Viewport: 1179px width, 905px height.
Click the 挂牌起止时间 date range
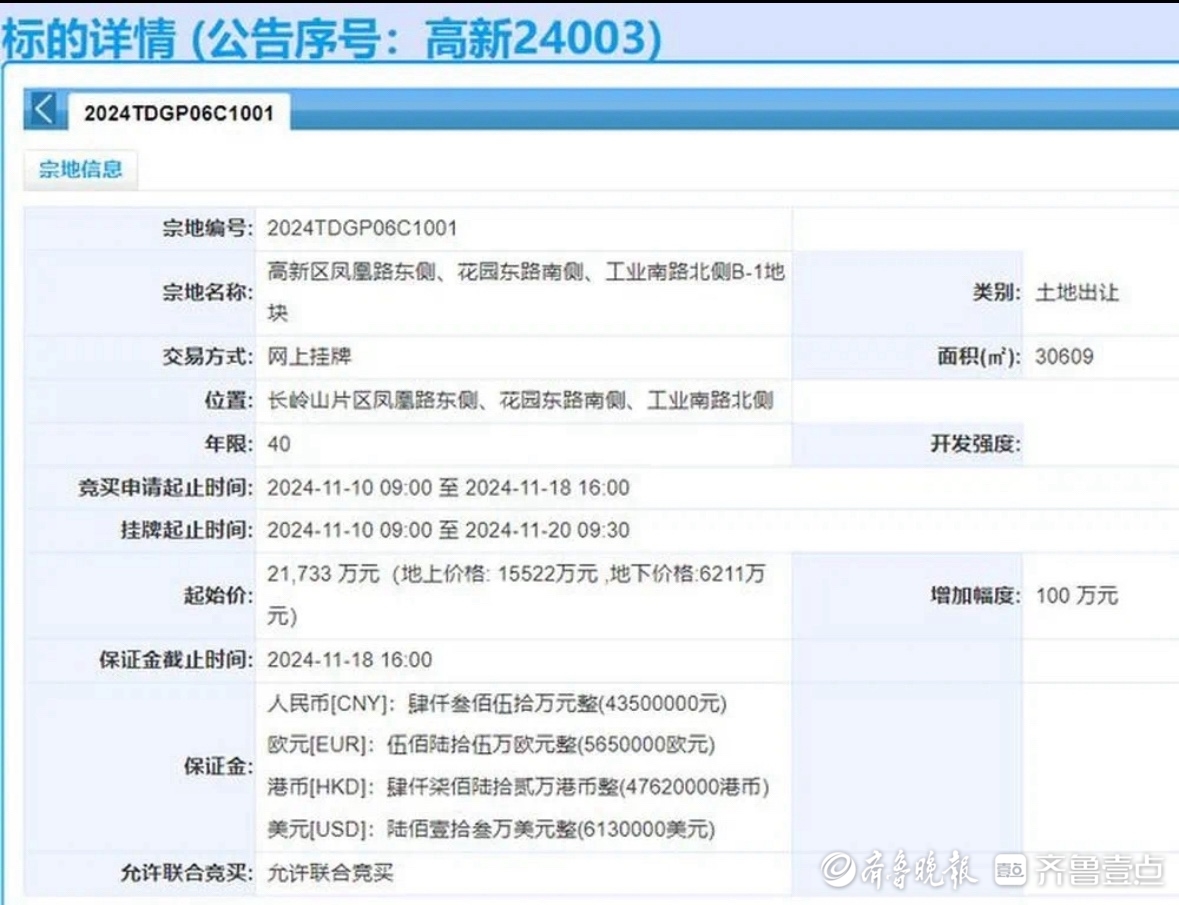[x=448, y=530]
